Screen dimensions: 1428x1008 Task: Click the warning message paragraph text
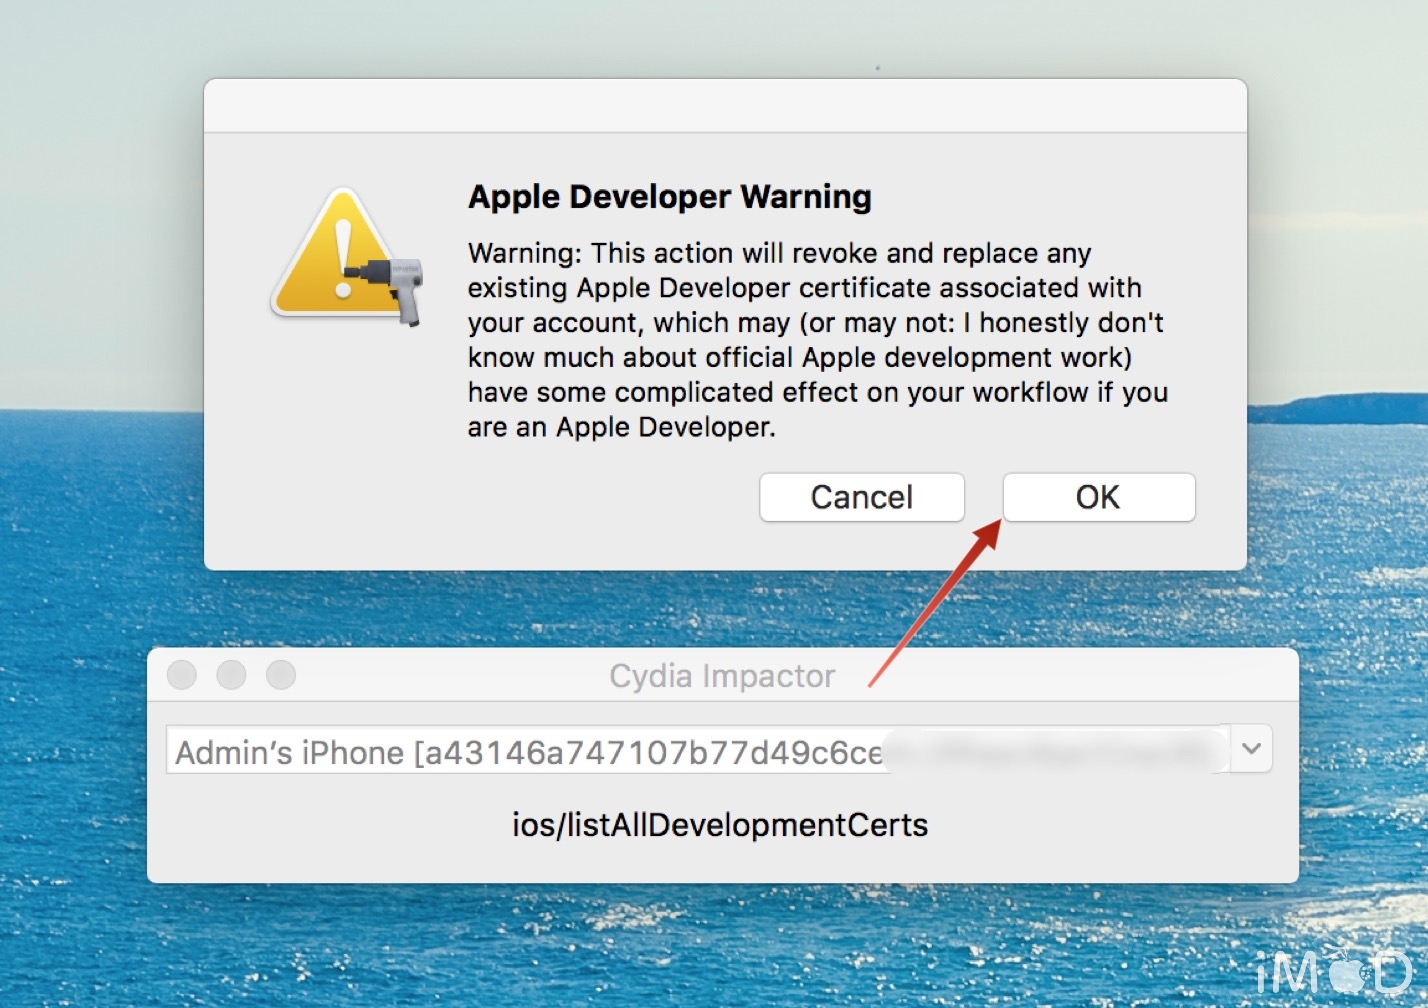click(x=818, y=340)
